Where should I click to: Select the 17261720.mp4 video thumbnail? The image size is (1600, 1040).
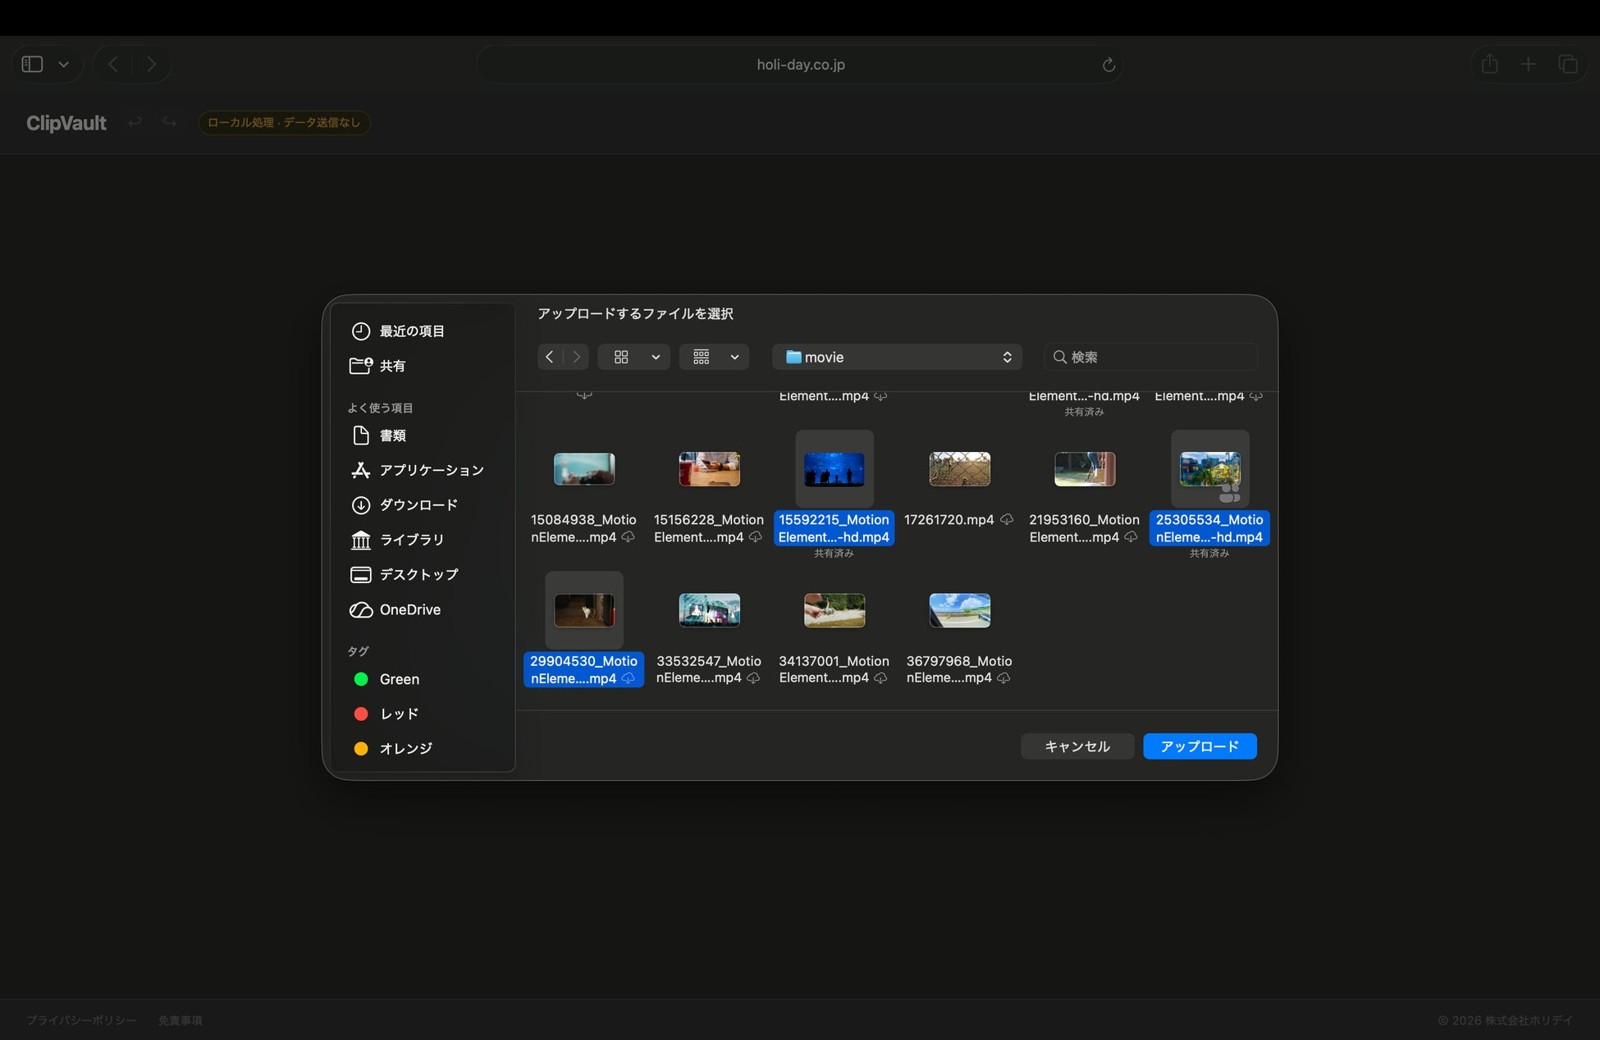pyautogui.click(x=960, y=469)
